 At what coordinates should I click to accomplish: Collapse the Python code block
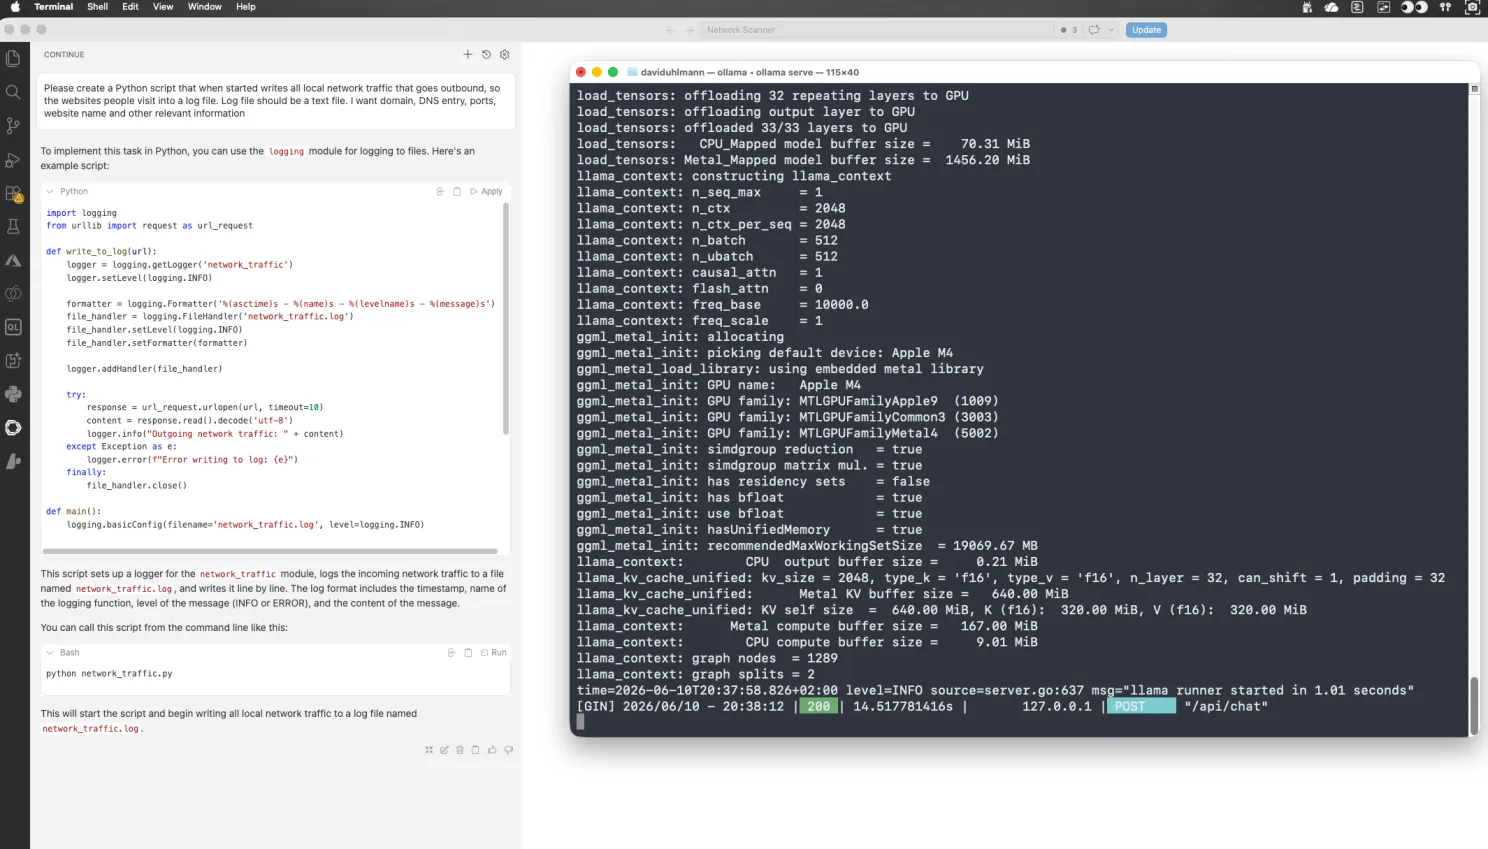point(50,191)
